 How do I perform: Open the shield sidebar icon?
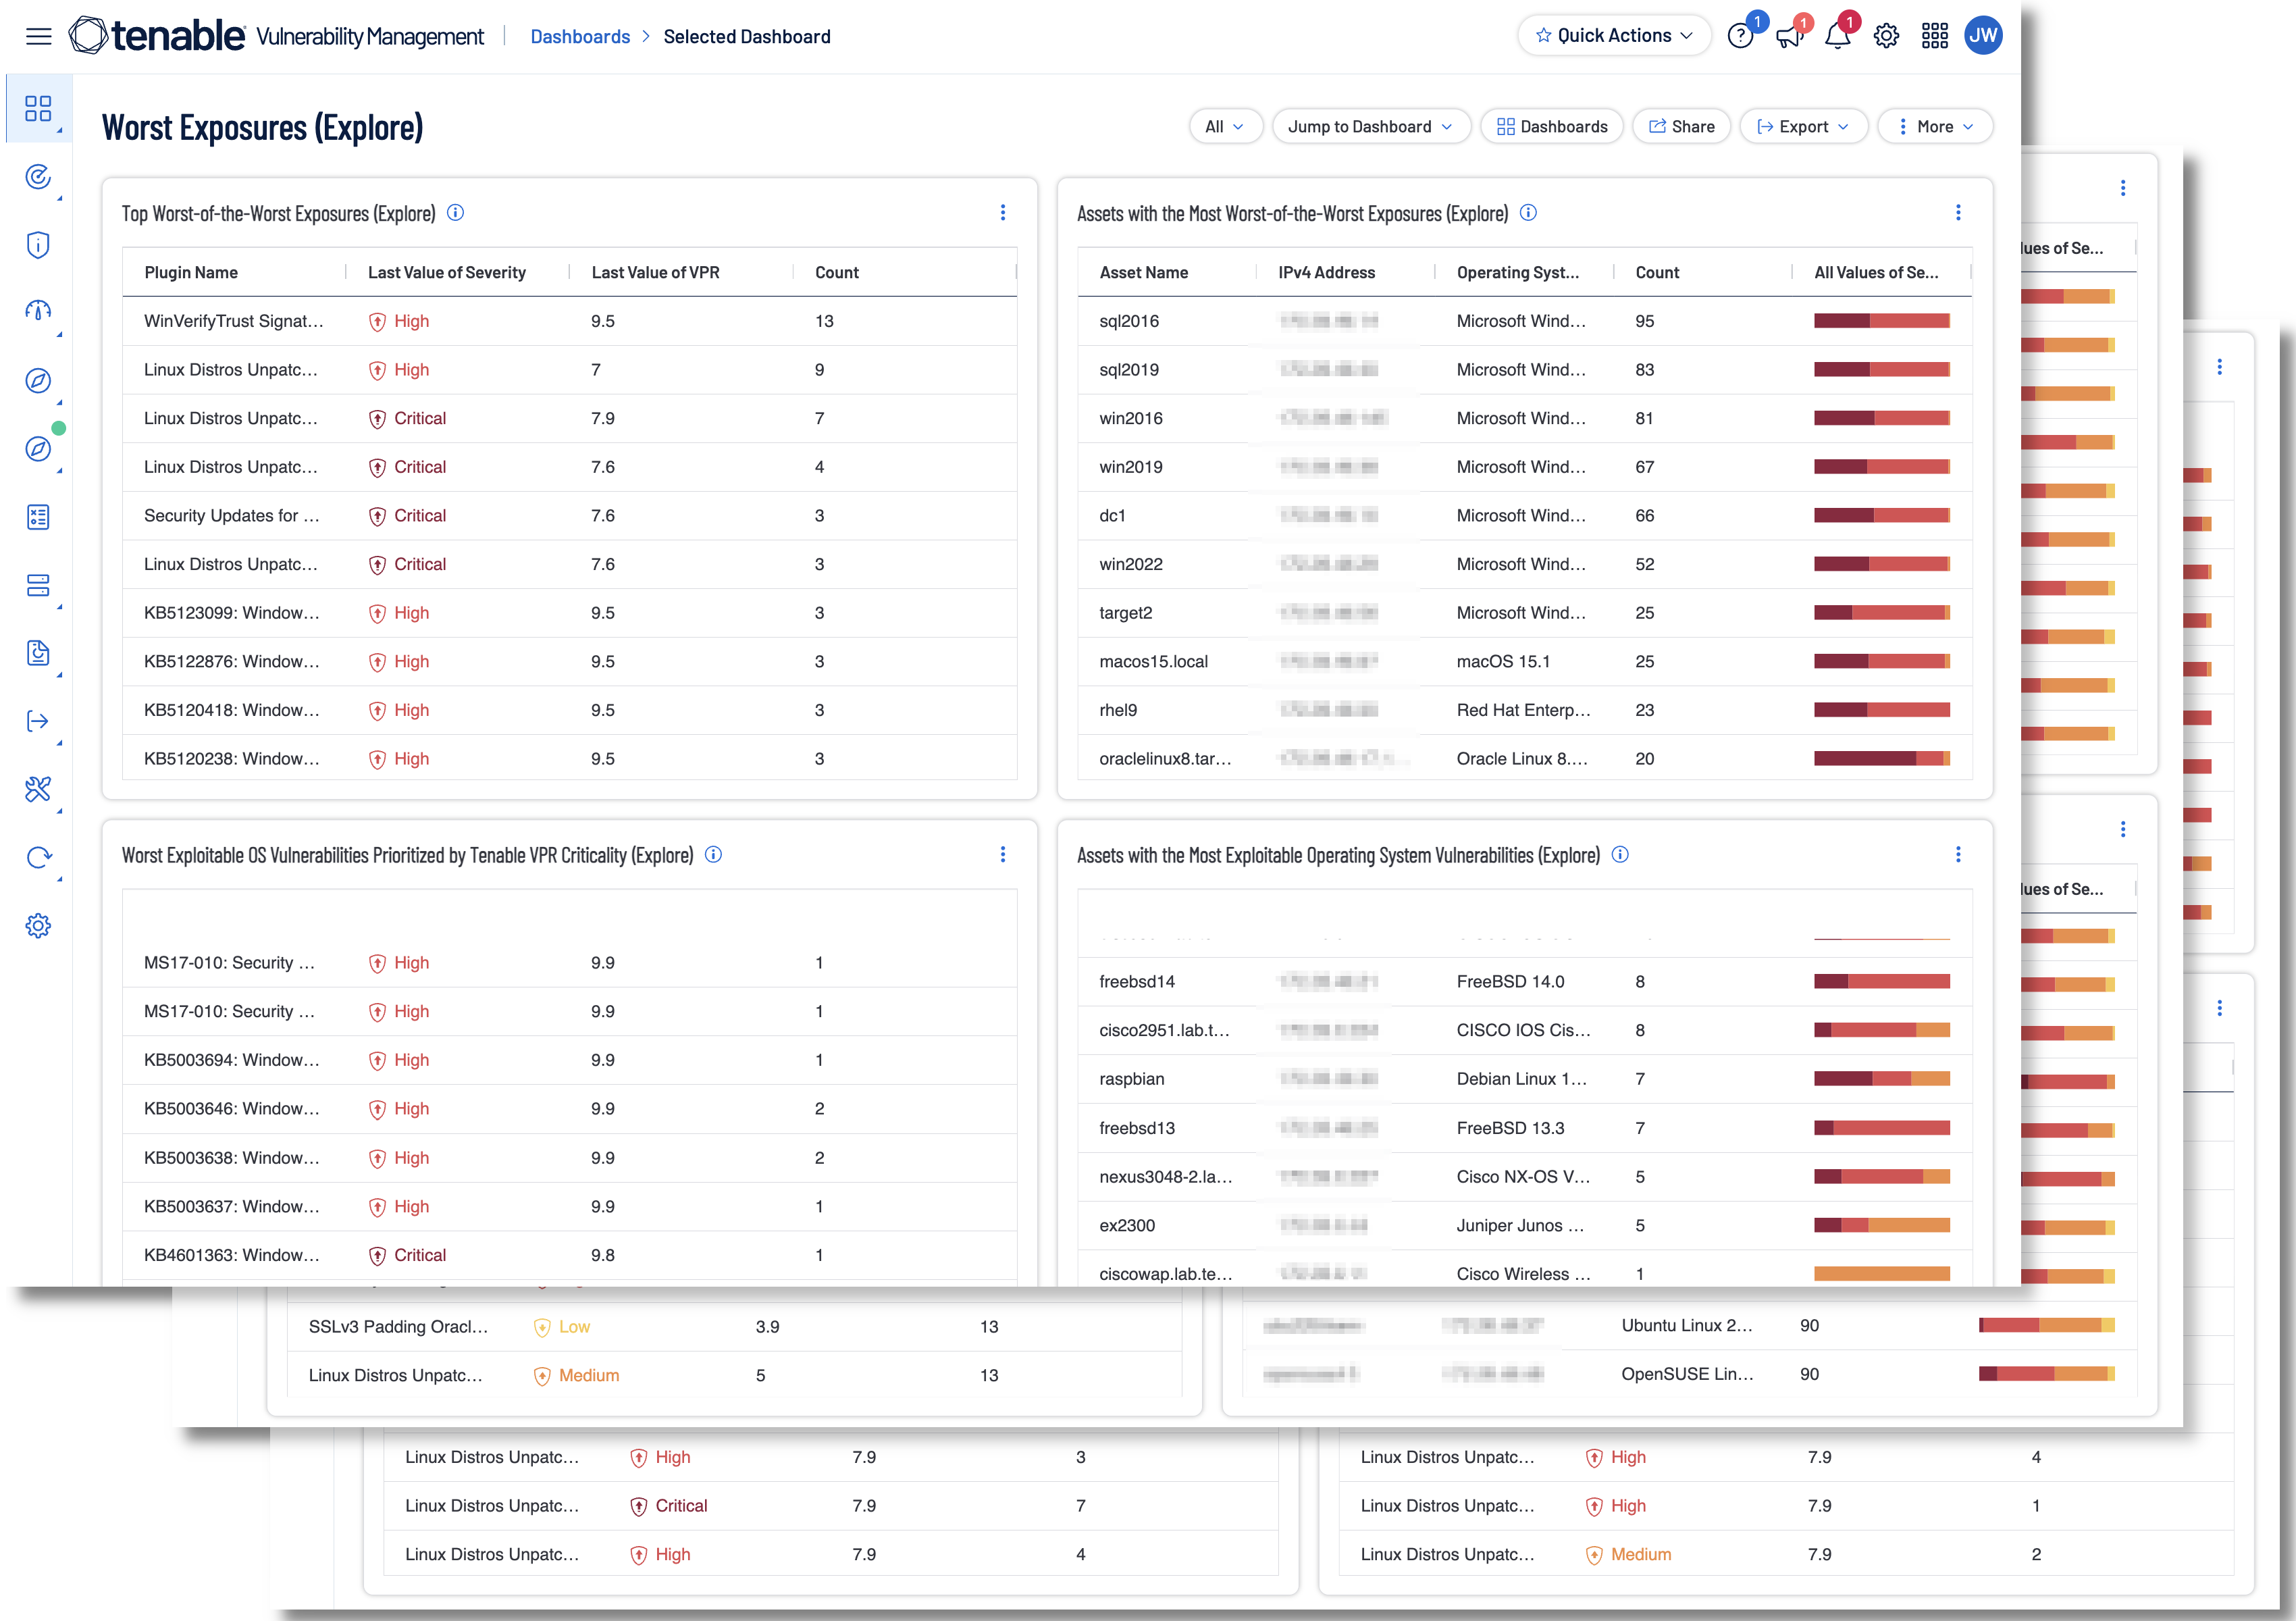click(38, 245)
